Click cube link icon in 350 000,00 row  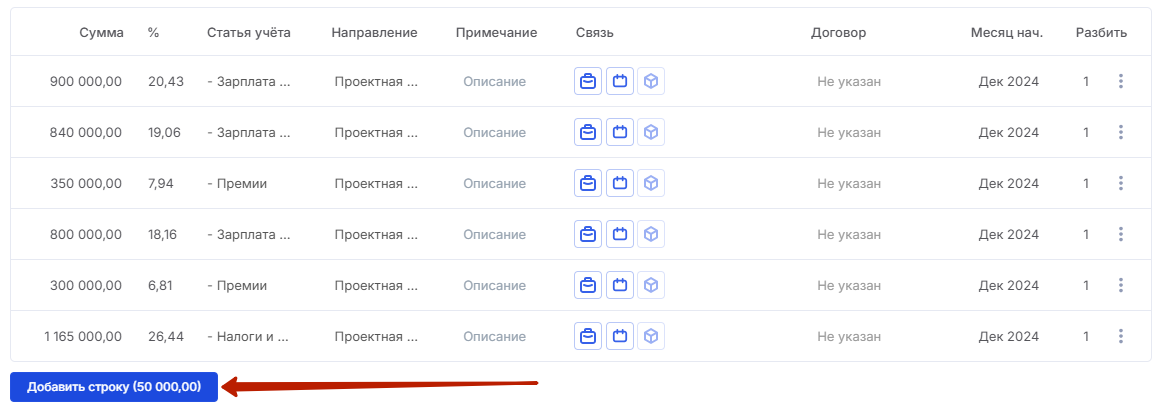[x=651, y=183]
